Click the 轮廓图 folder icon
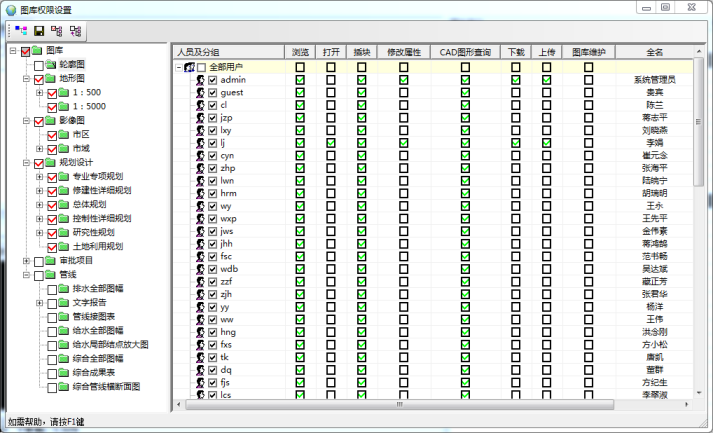 [49, 65]
